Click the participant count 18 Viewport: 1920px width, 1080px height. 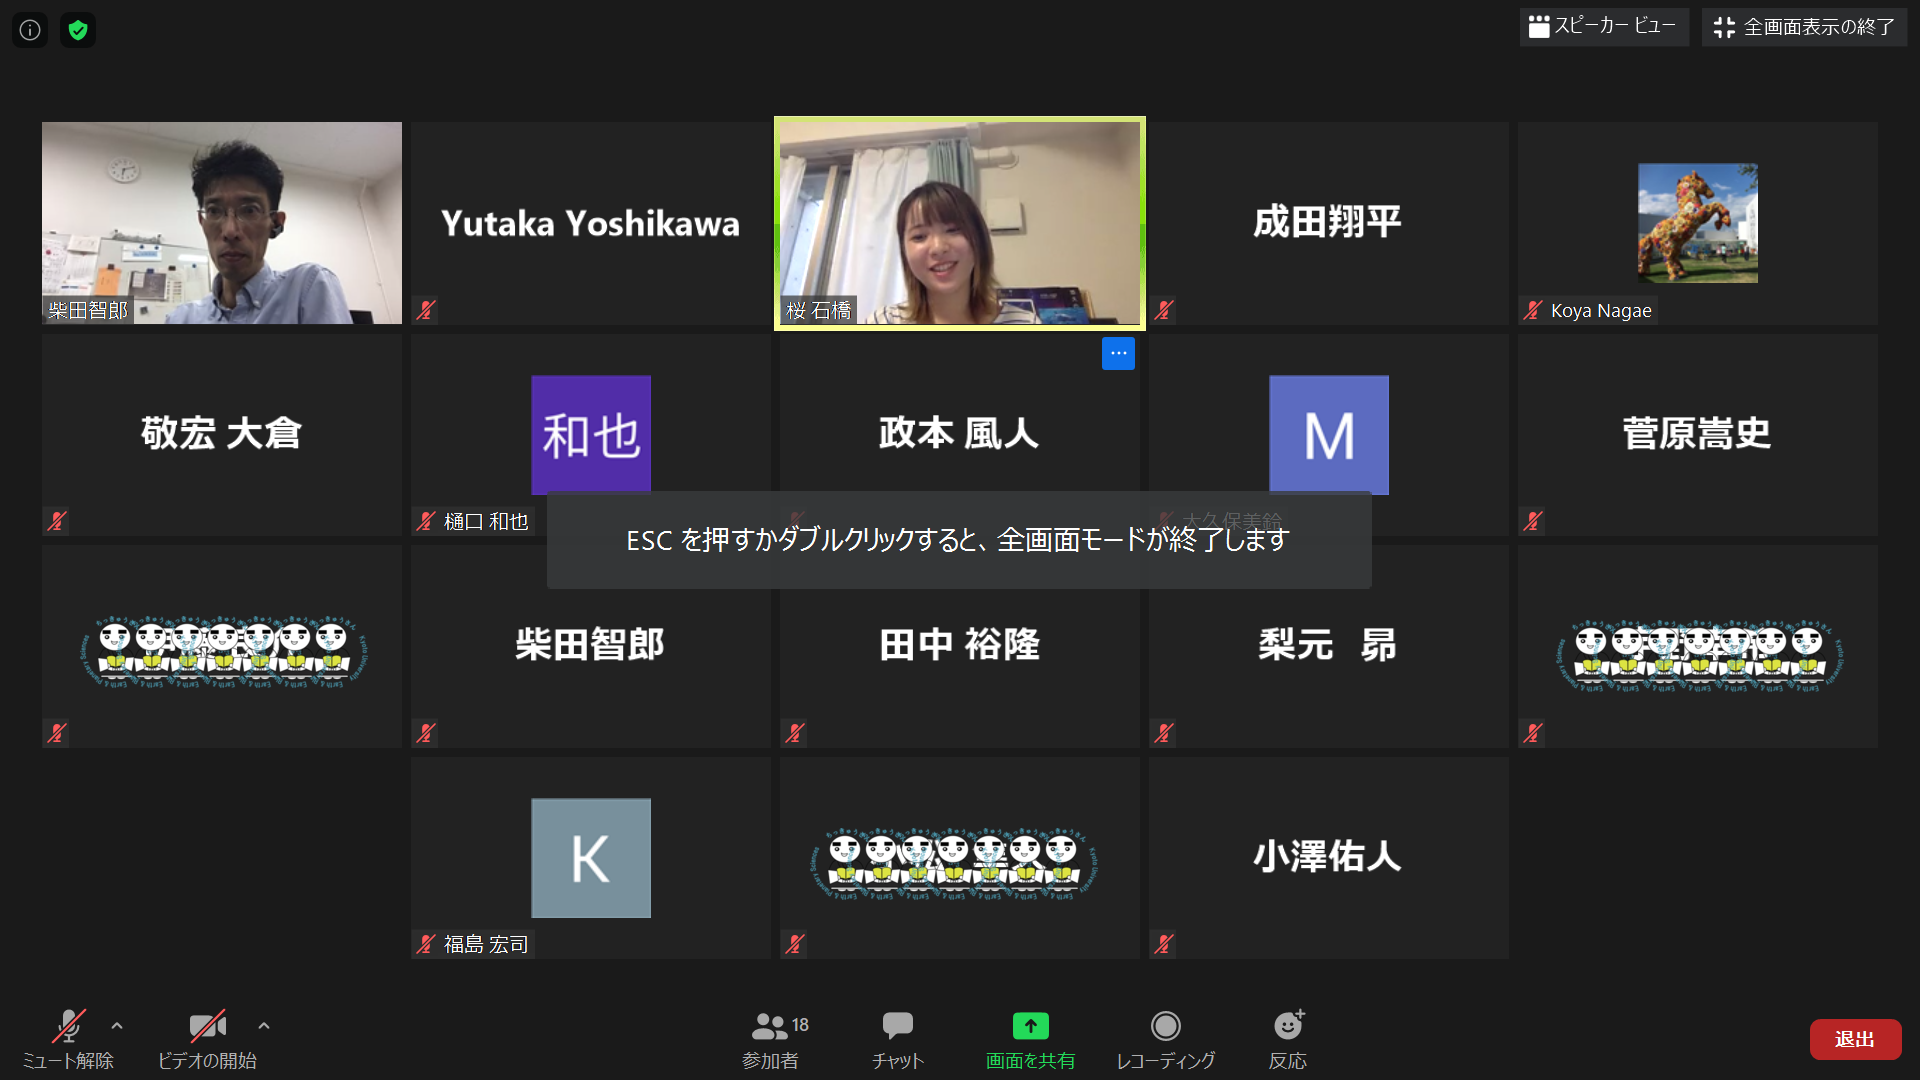point(800,1025)
